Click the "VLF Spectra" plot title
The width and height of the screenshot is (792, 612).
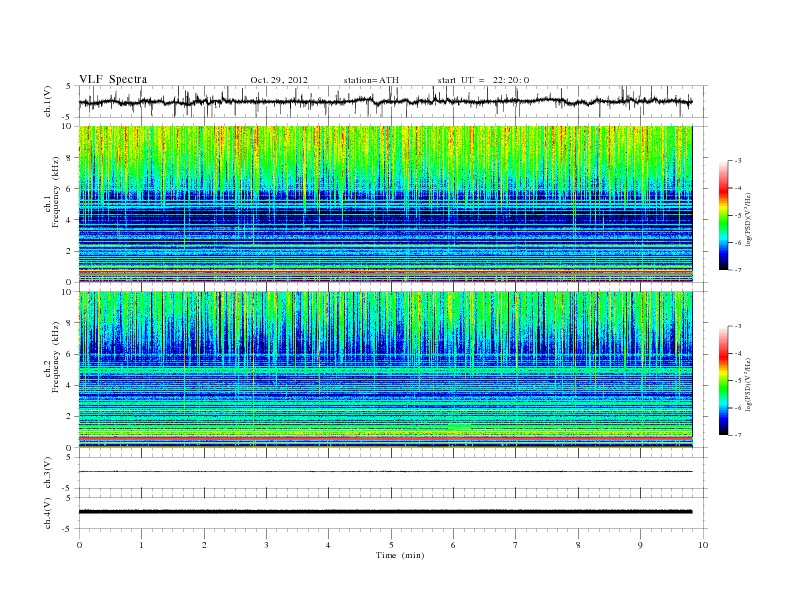tap(113, 79)
